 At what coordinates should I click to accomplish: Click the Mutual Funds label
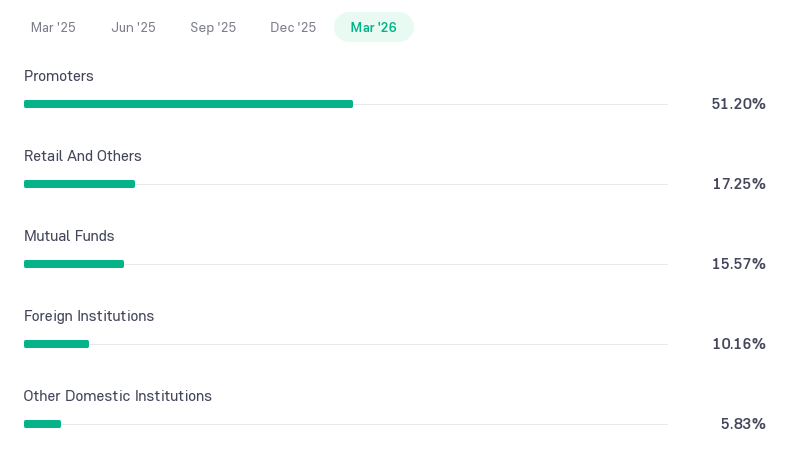(69, 236)
